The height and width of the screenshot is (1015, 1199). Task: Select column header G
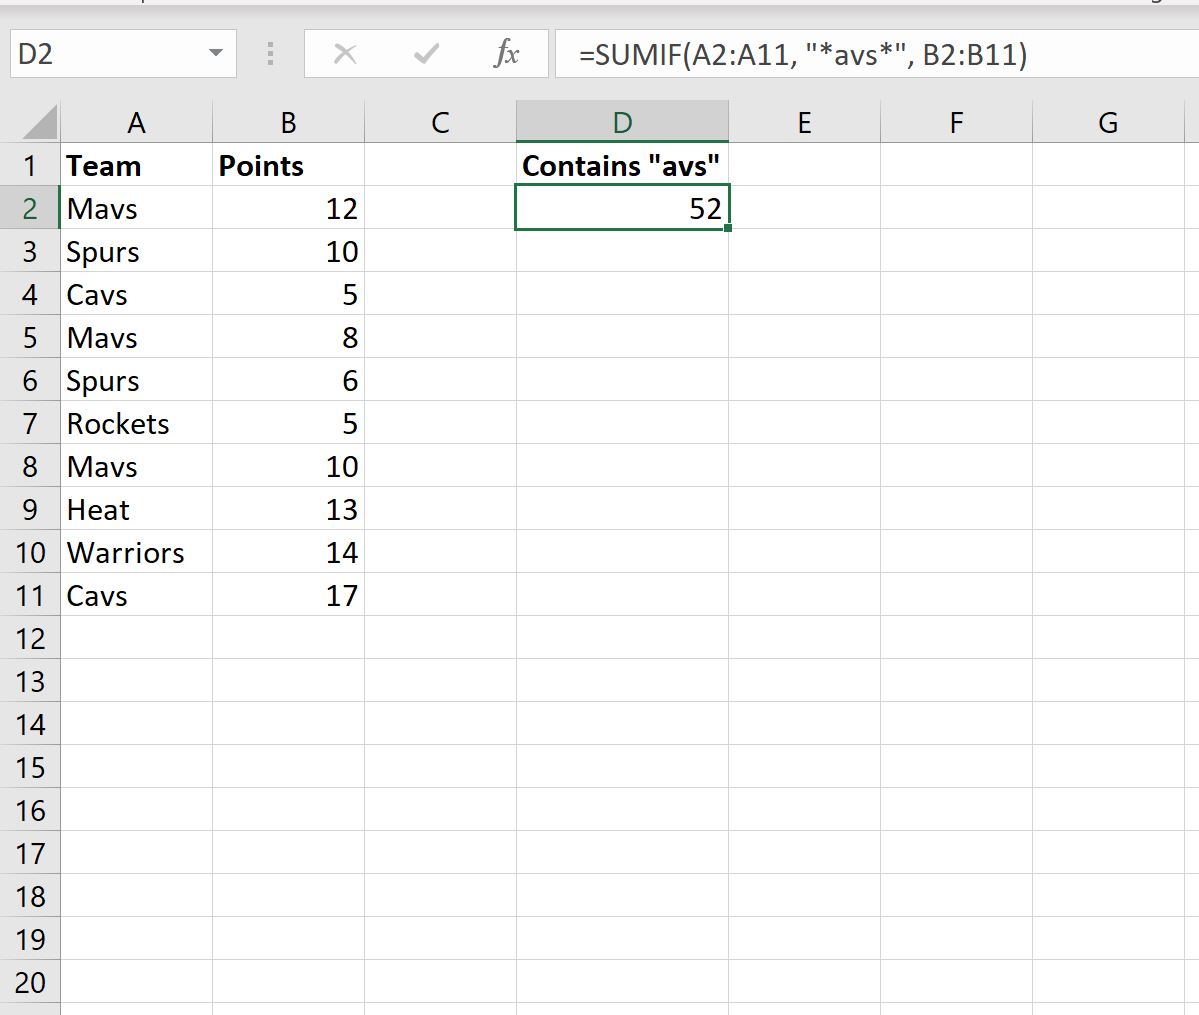1108,121
